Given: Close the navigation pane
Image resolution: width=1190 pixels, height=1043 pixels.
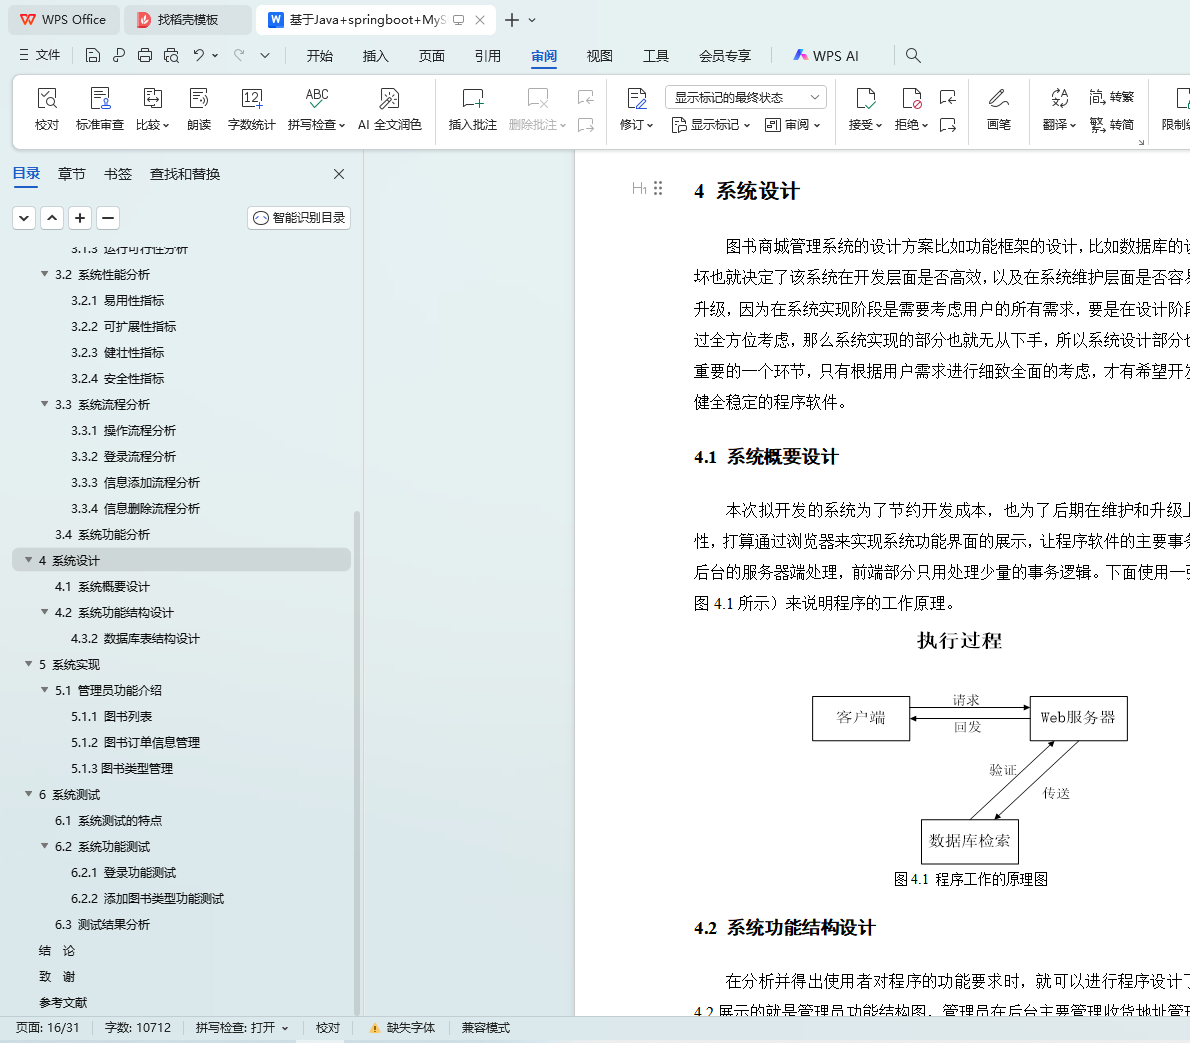Looking at the screenshot, I should [339, 175].
